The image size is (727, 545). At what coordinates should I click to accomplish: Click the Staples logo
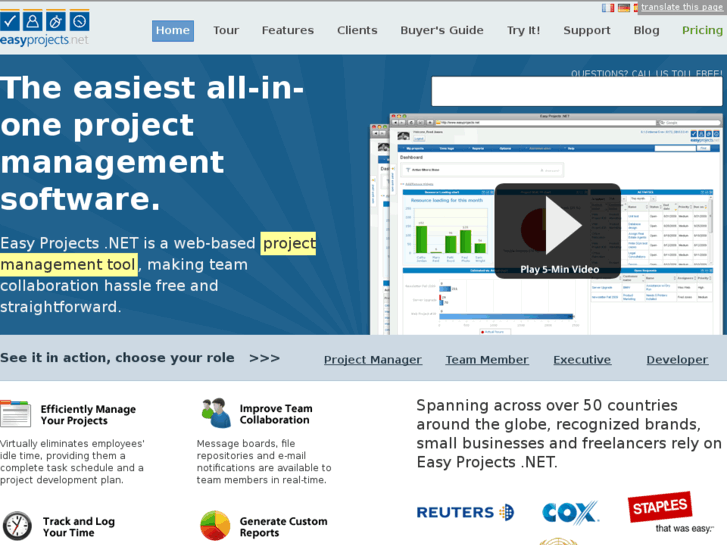[660, 507]
